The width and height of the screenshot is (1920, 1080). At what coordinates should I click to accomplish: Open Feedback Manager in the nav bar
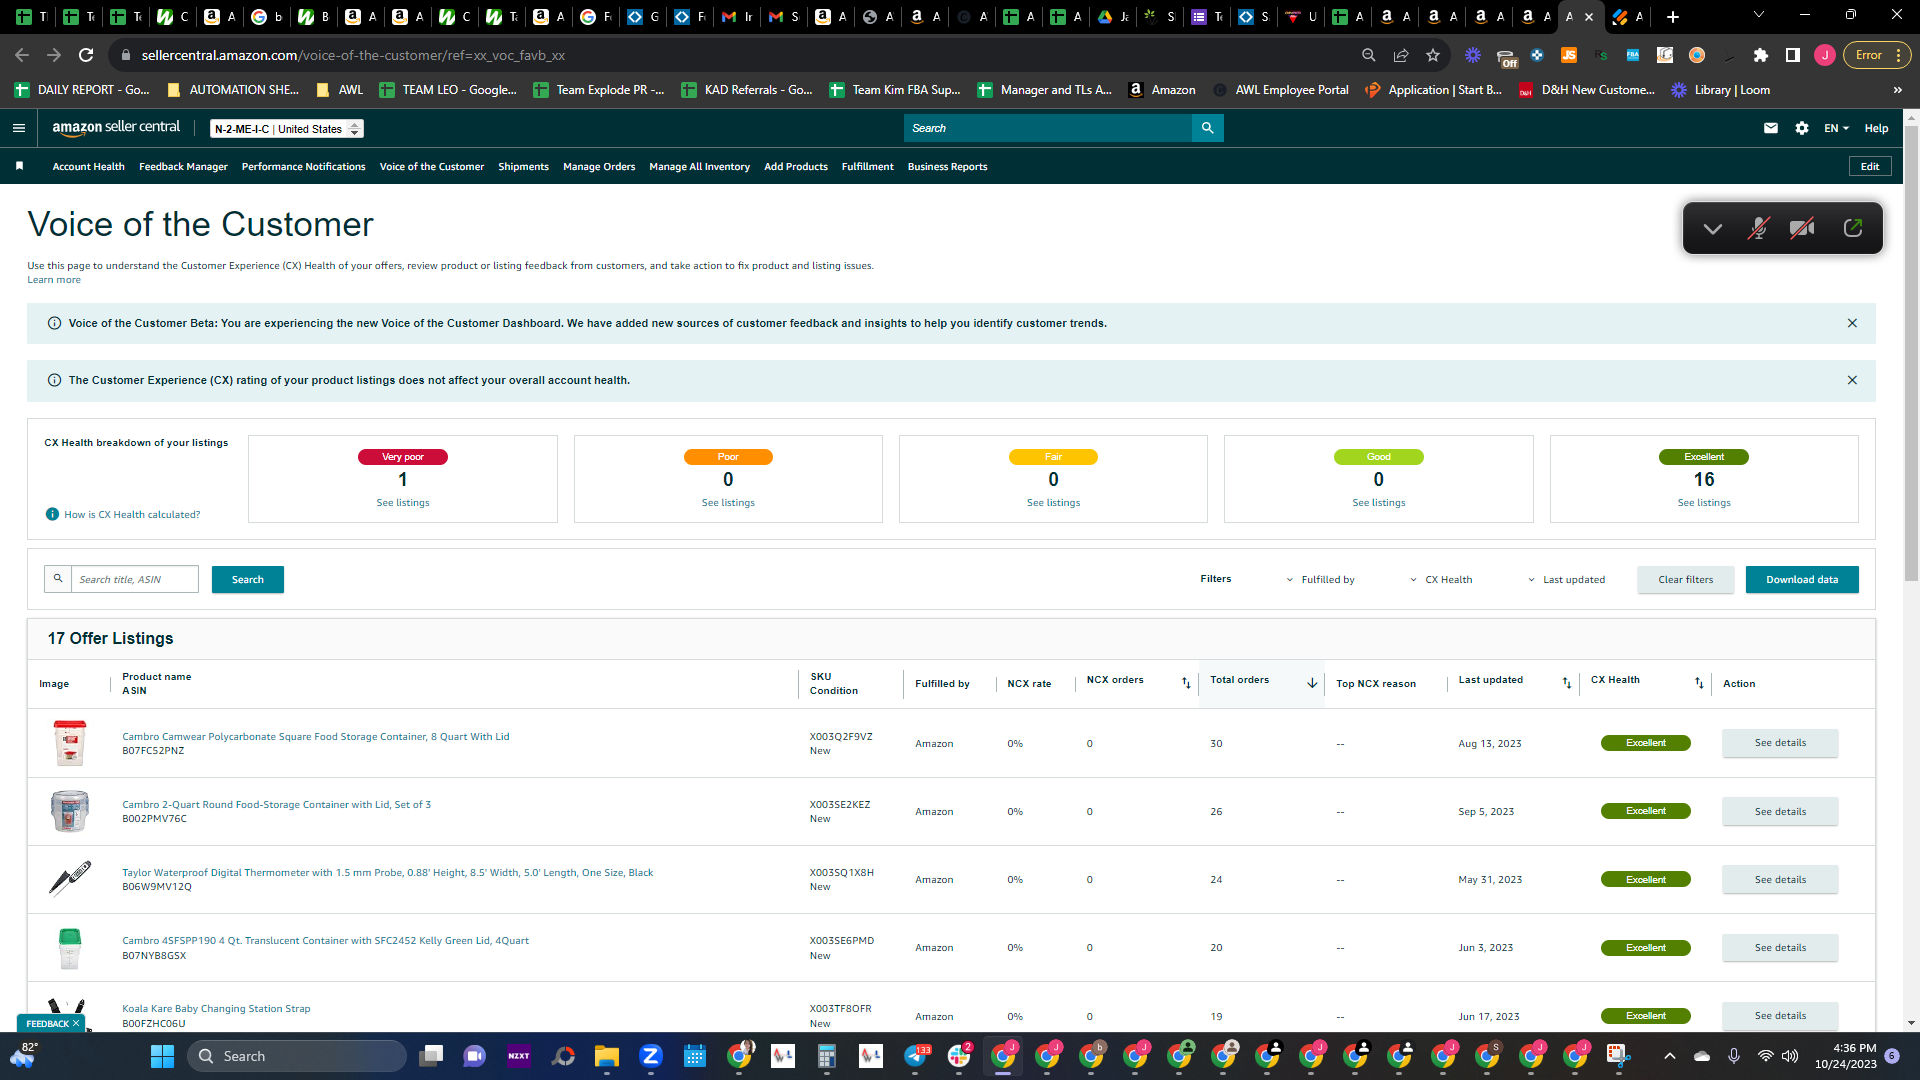(x=183, y=167)
